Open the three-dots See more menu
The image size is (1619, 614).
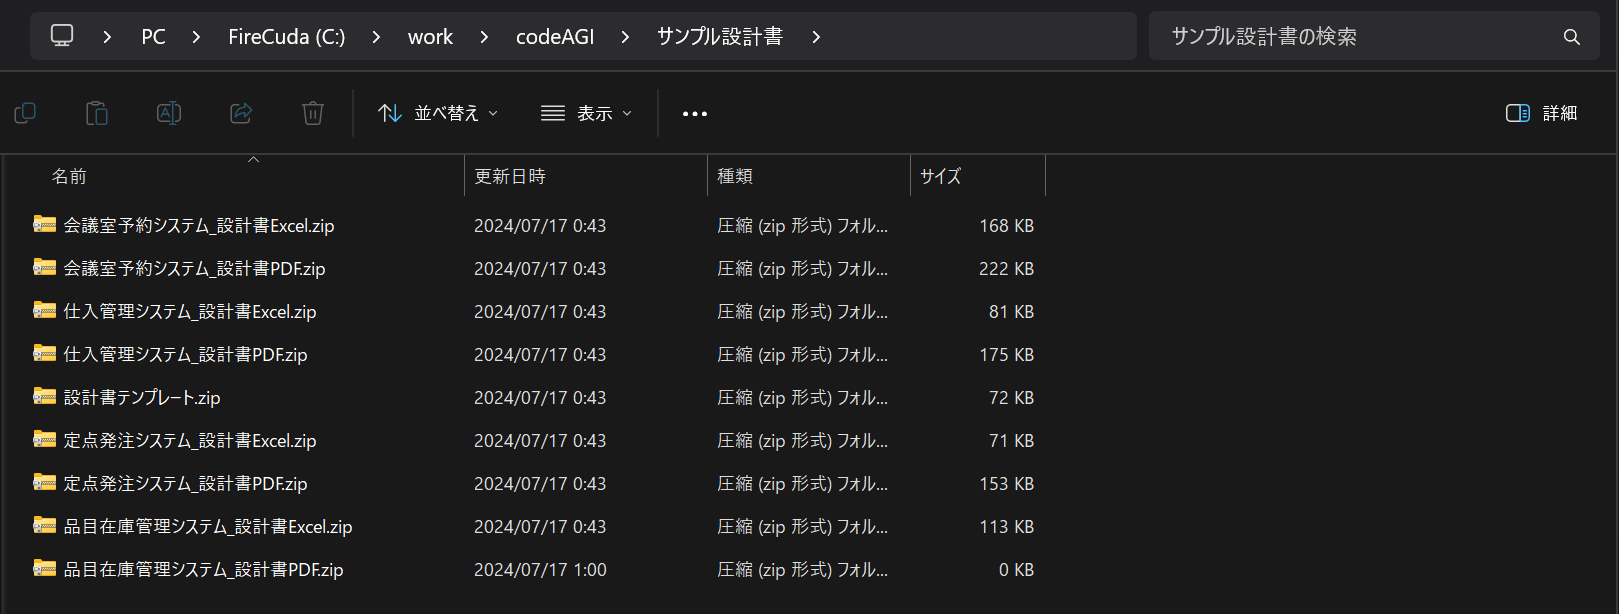click(x=695, y=114)
